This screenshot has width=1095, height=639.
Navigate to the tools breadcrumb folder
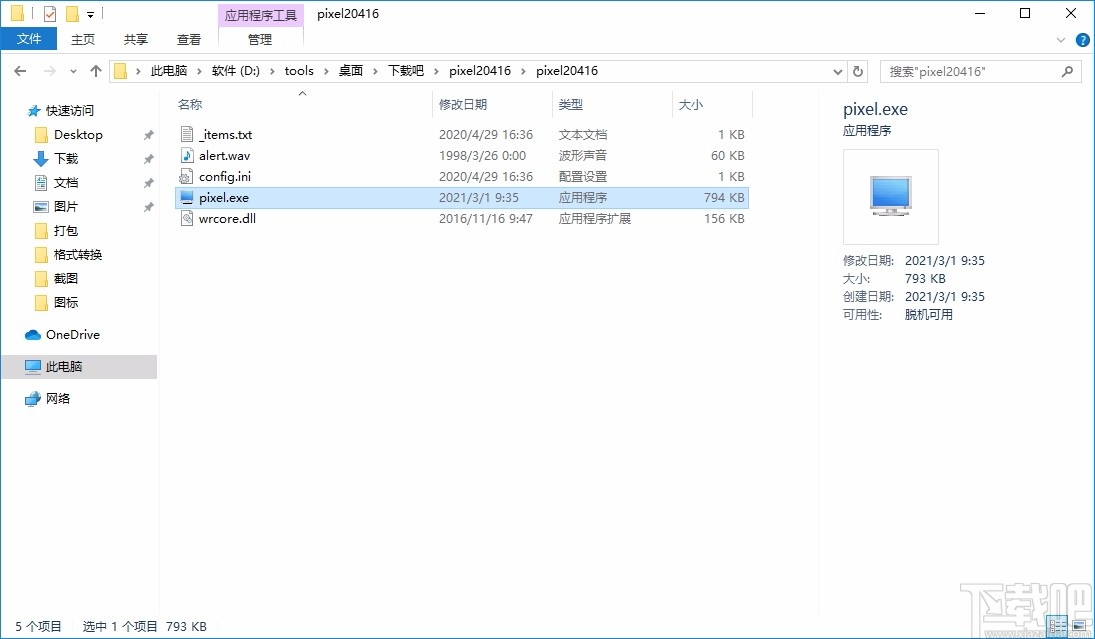pos(299,71)
